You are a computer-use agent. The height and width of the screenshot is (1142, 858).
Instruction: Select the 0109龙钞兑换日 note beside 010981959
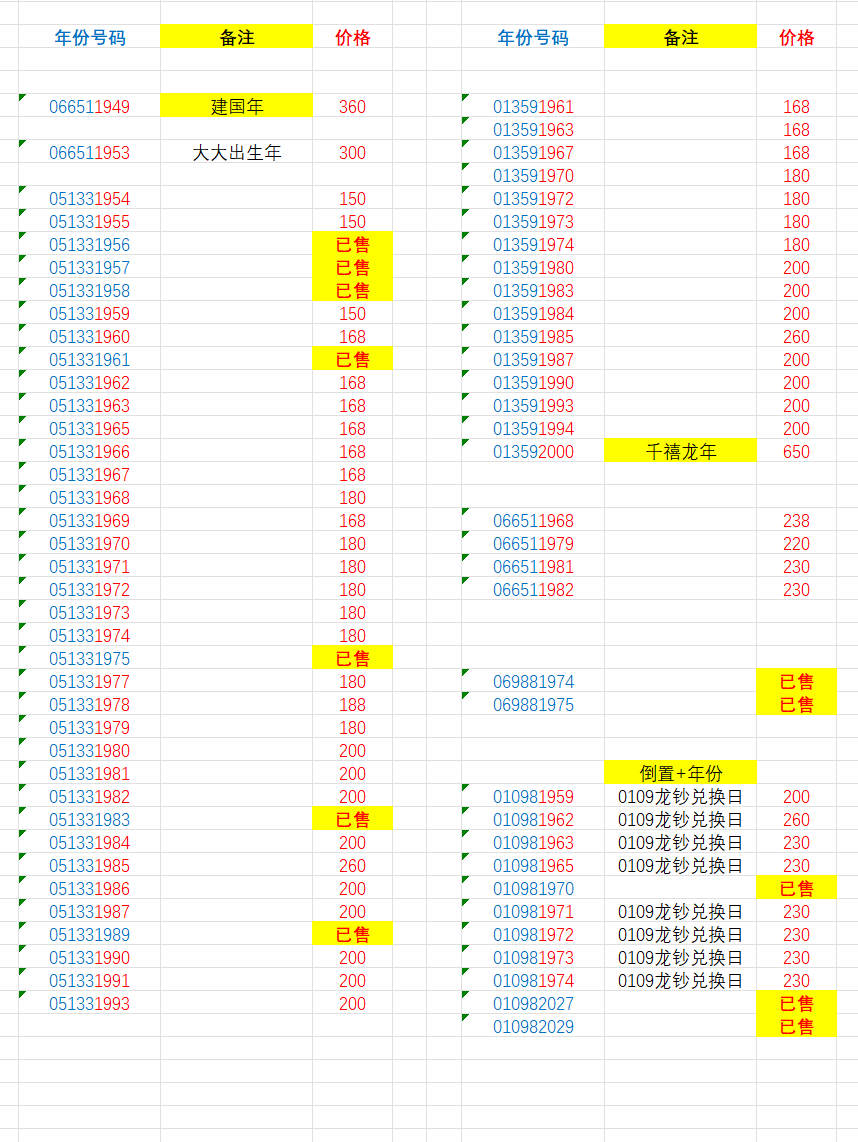click(x=681, y=797)
